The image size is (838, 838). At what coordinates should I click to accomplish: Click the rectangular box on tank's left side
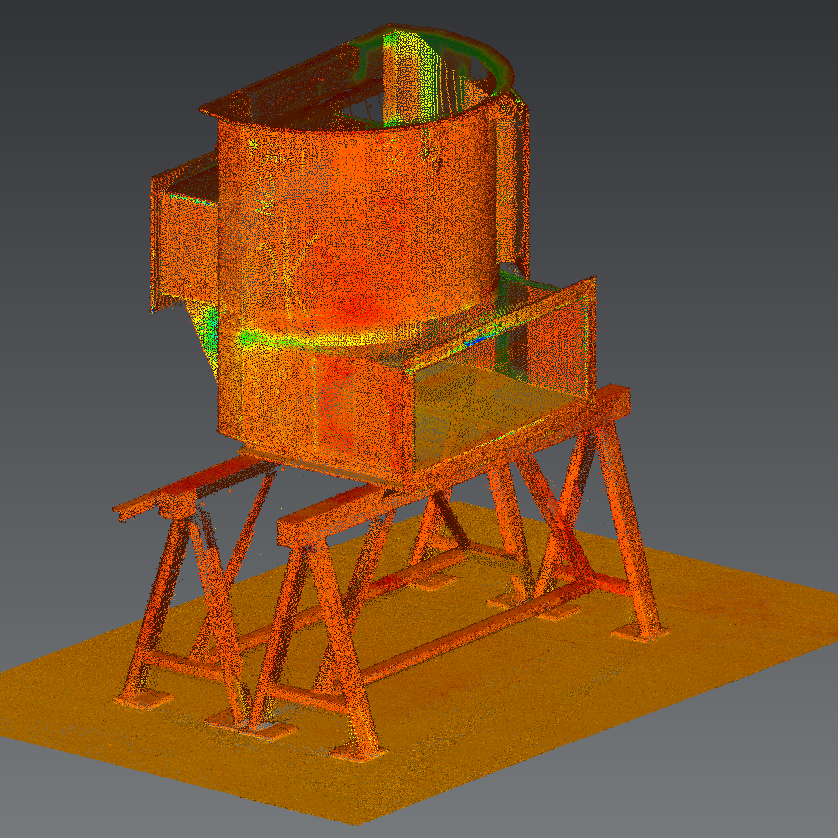pos(184,232)
